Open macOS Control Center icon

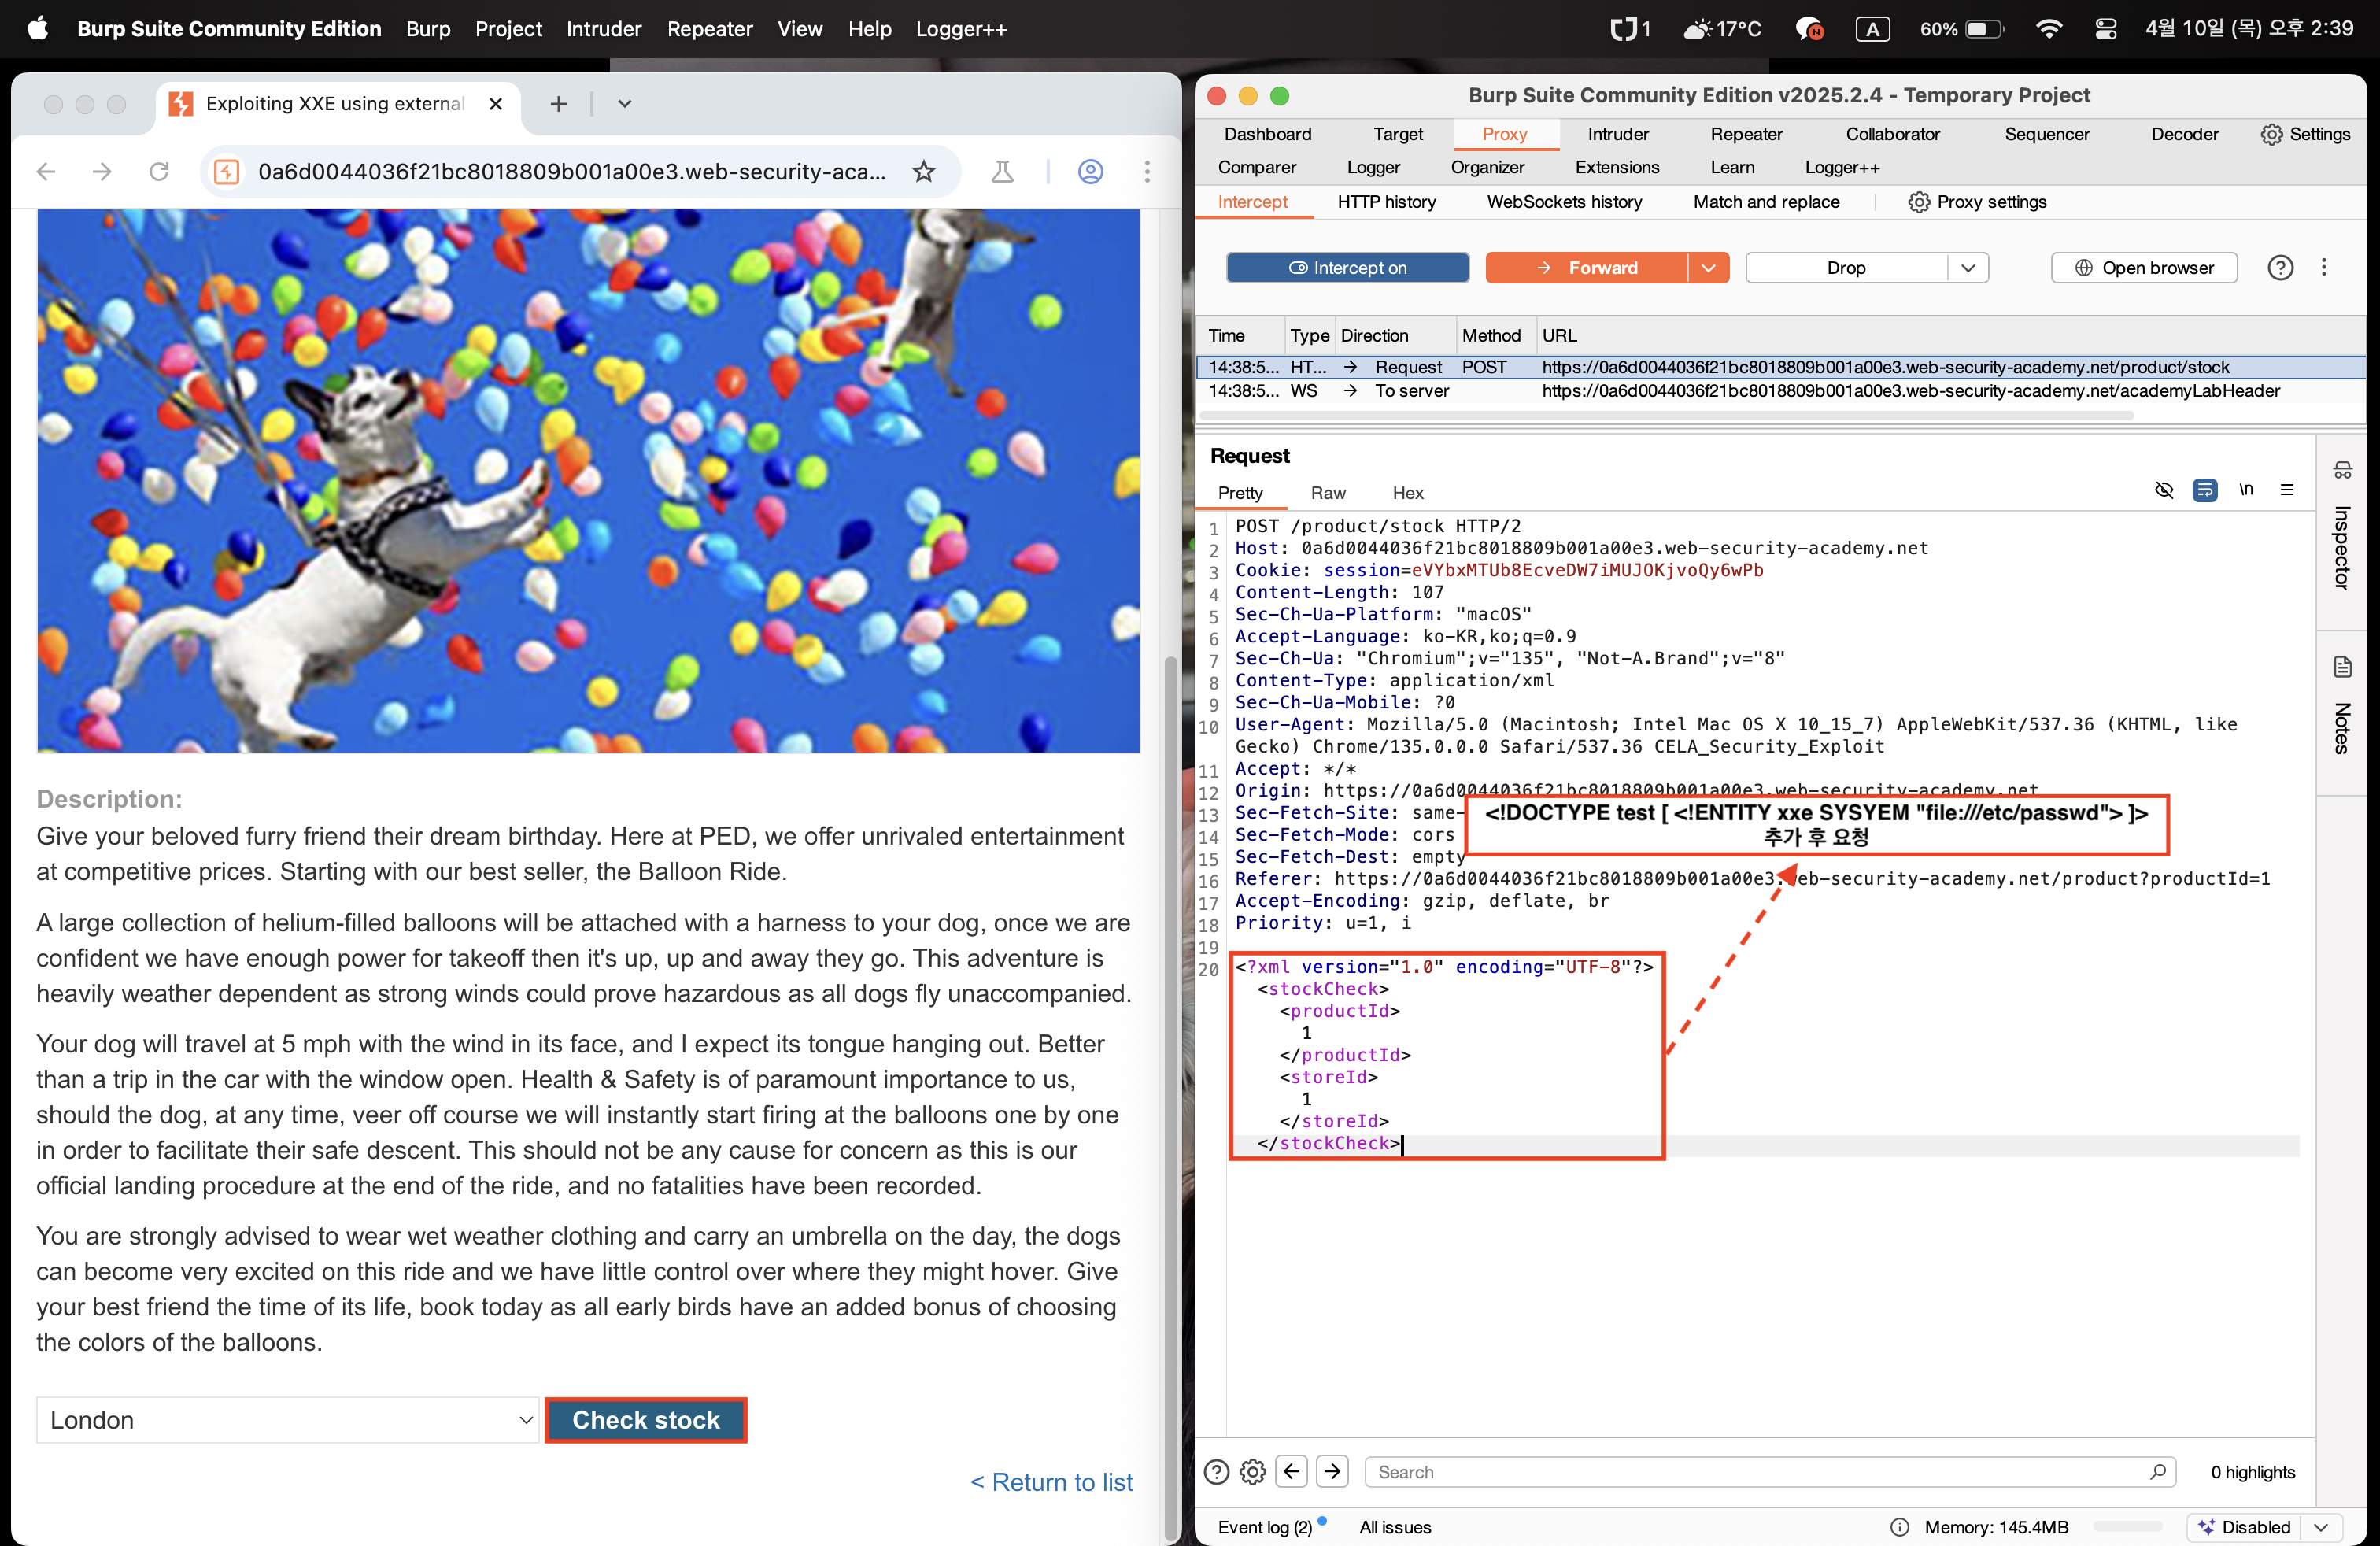pyautogui.click(x=2105, y=29)
